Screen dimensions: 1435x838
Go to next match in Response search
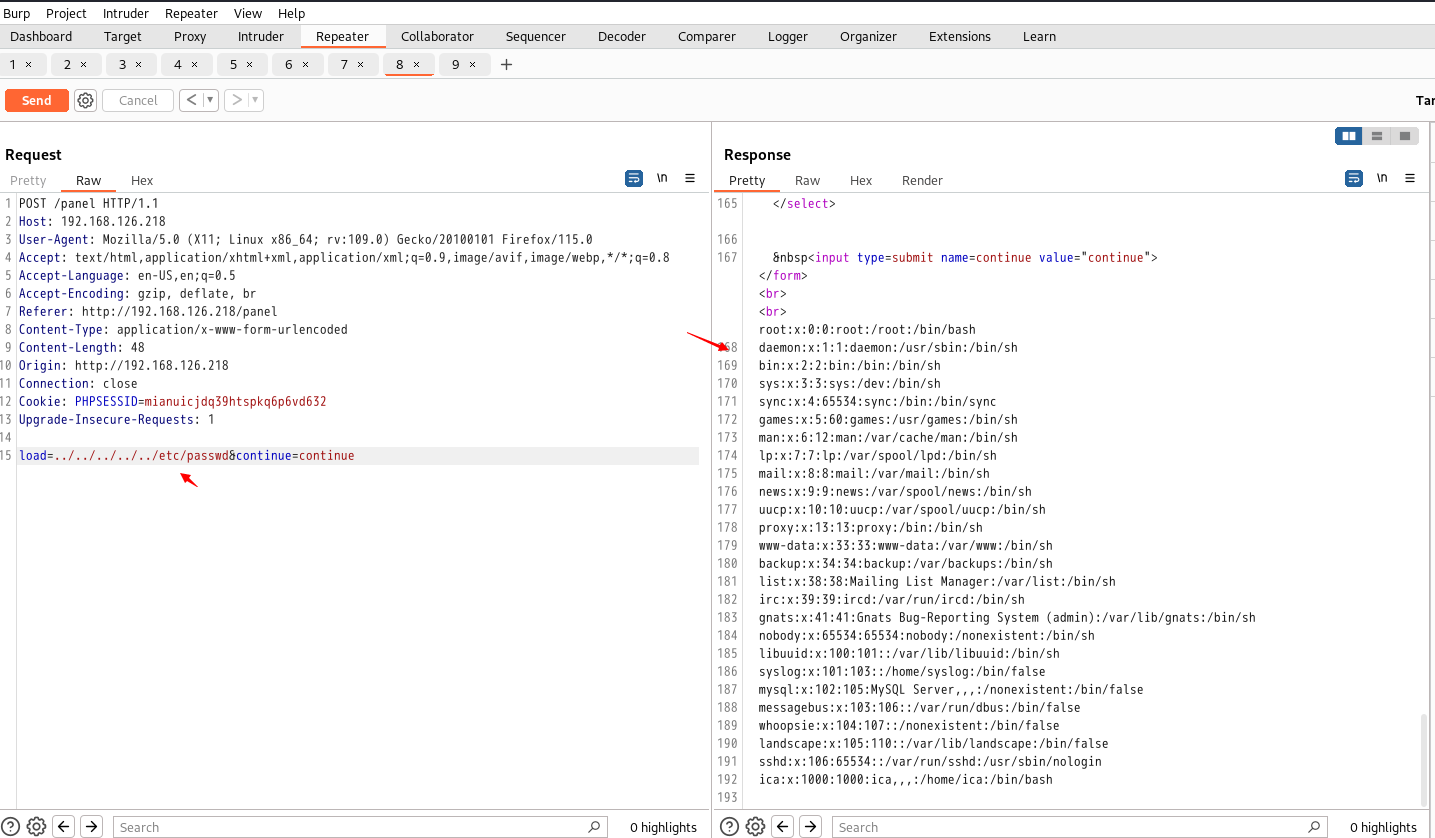tap(811, 826)
